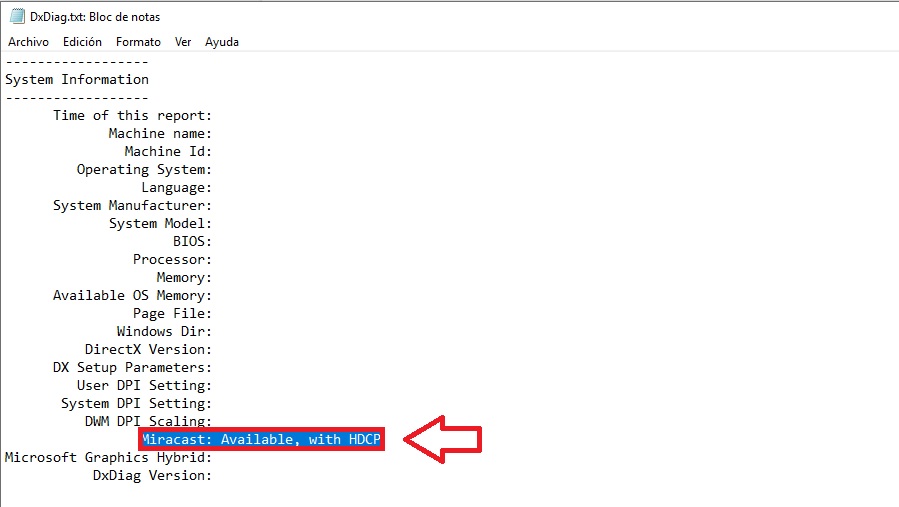This screenshot has width=899, height=507.
Task: Click the 'DxDiag.txt: Bloc de notas' window title
Action: pos(95,17)
